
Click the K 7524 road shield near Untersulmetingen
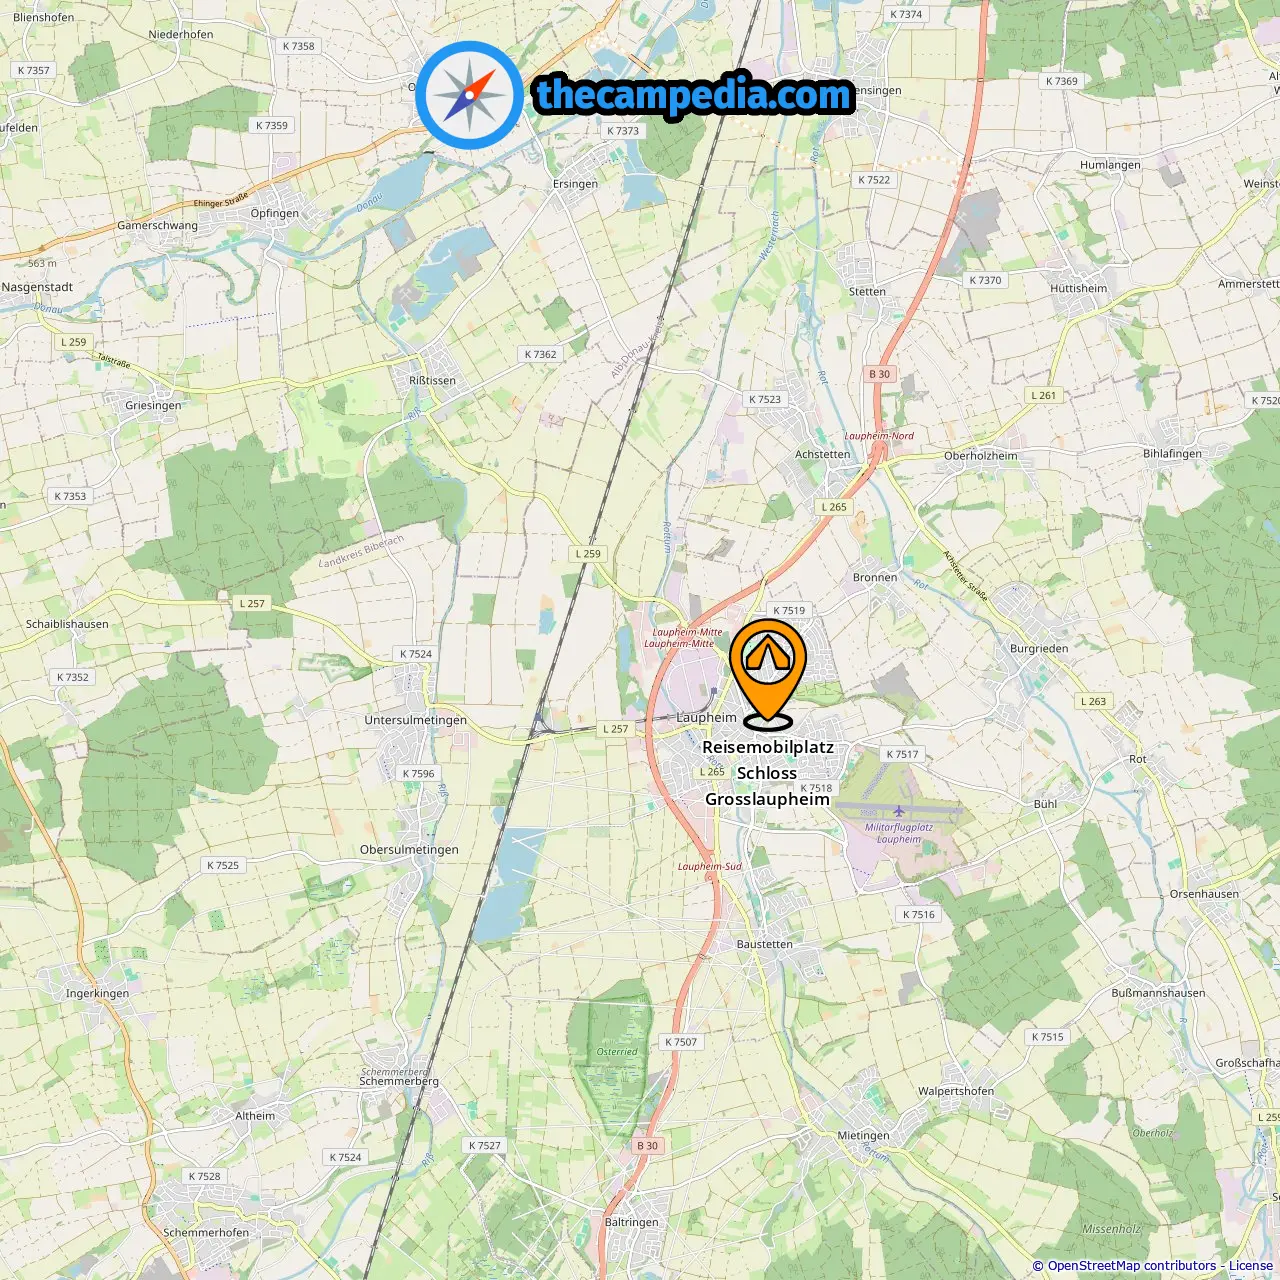(x=416, y=654)
